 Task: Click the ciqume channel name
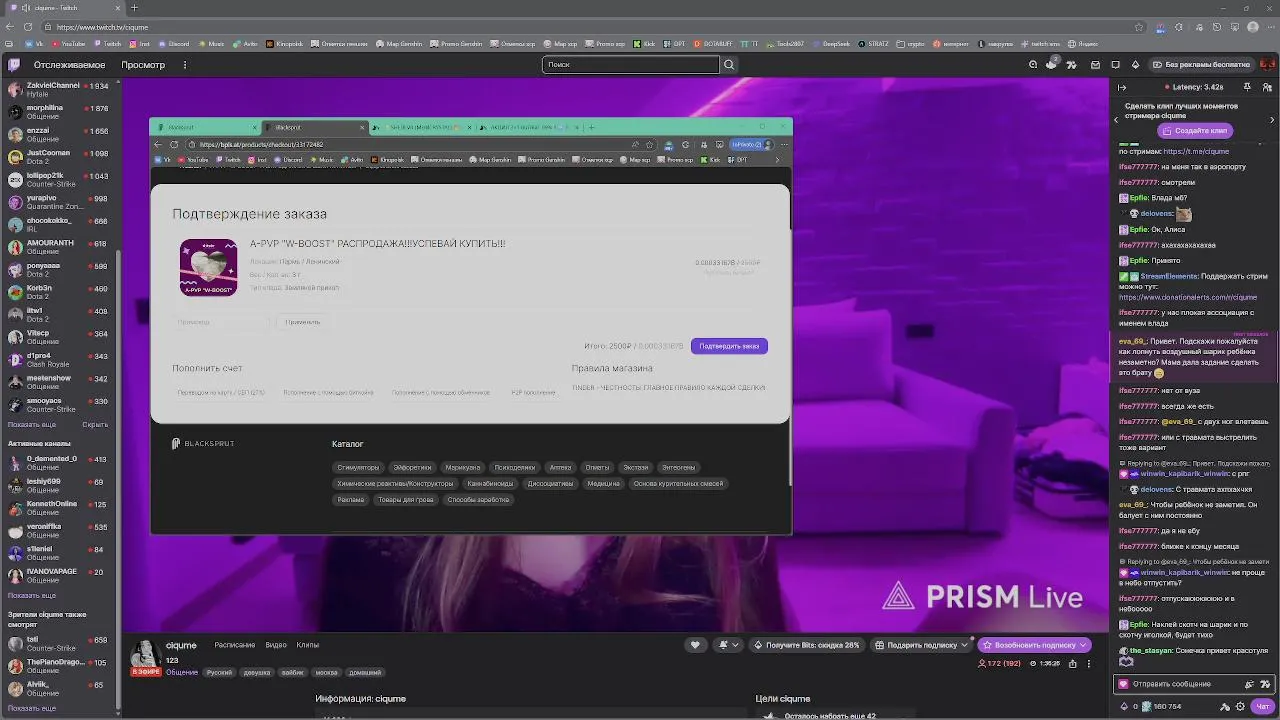click(x=181, y=646)
